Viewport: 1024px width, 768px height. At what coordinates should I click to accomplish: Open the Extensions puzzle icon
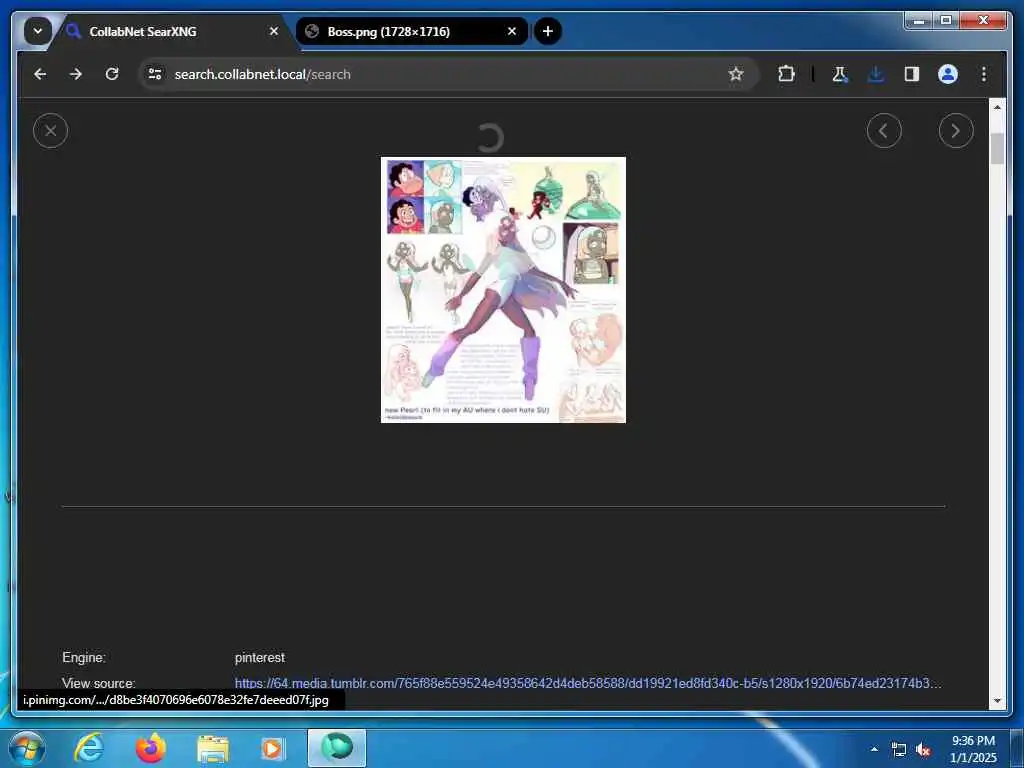786,74
